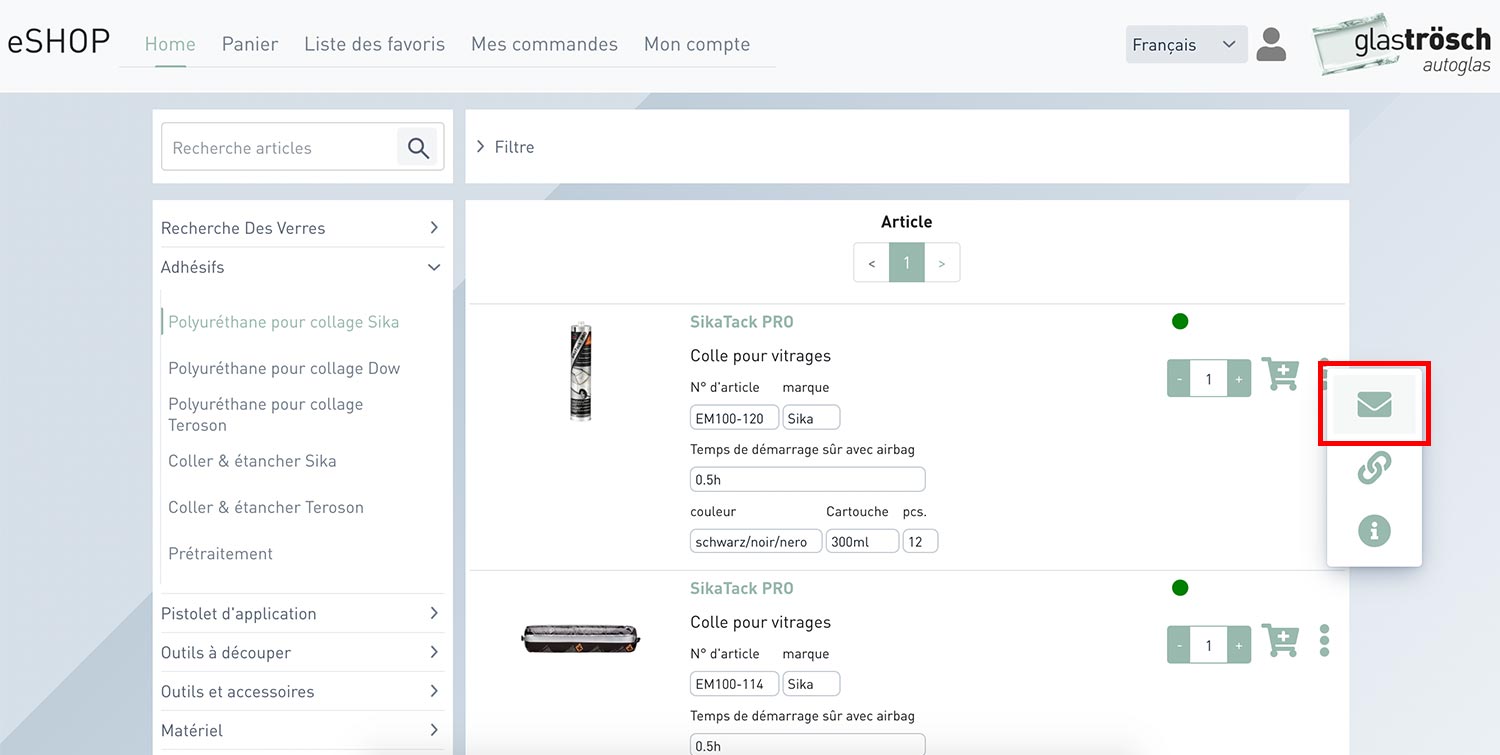
Task: Open second SikaTack PRO sausage title
Action: tap(742, 588)
